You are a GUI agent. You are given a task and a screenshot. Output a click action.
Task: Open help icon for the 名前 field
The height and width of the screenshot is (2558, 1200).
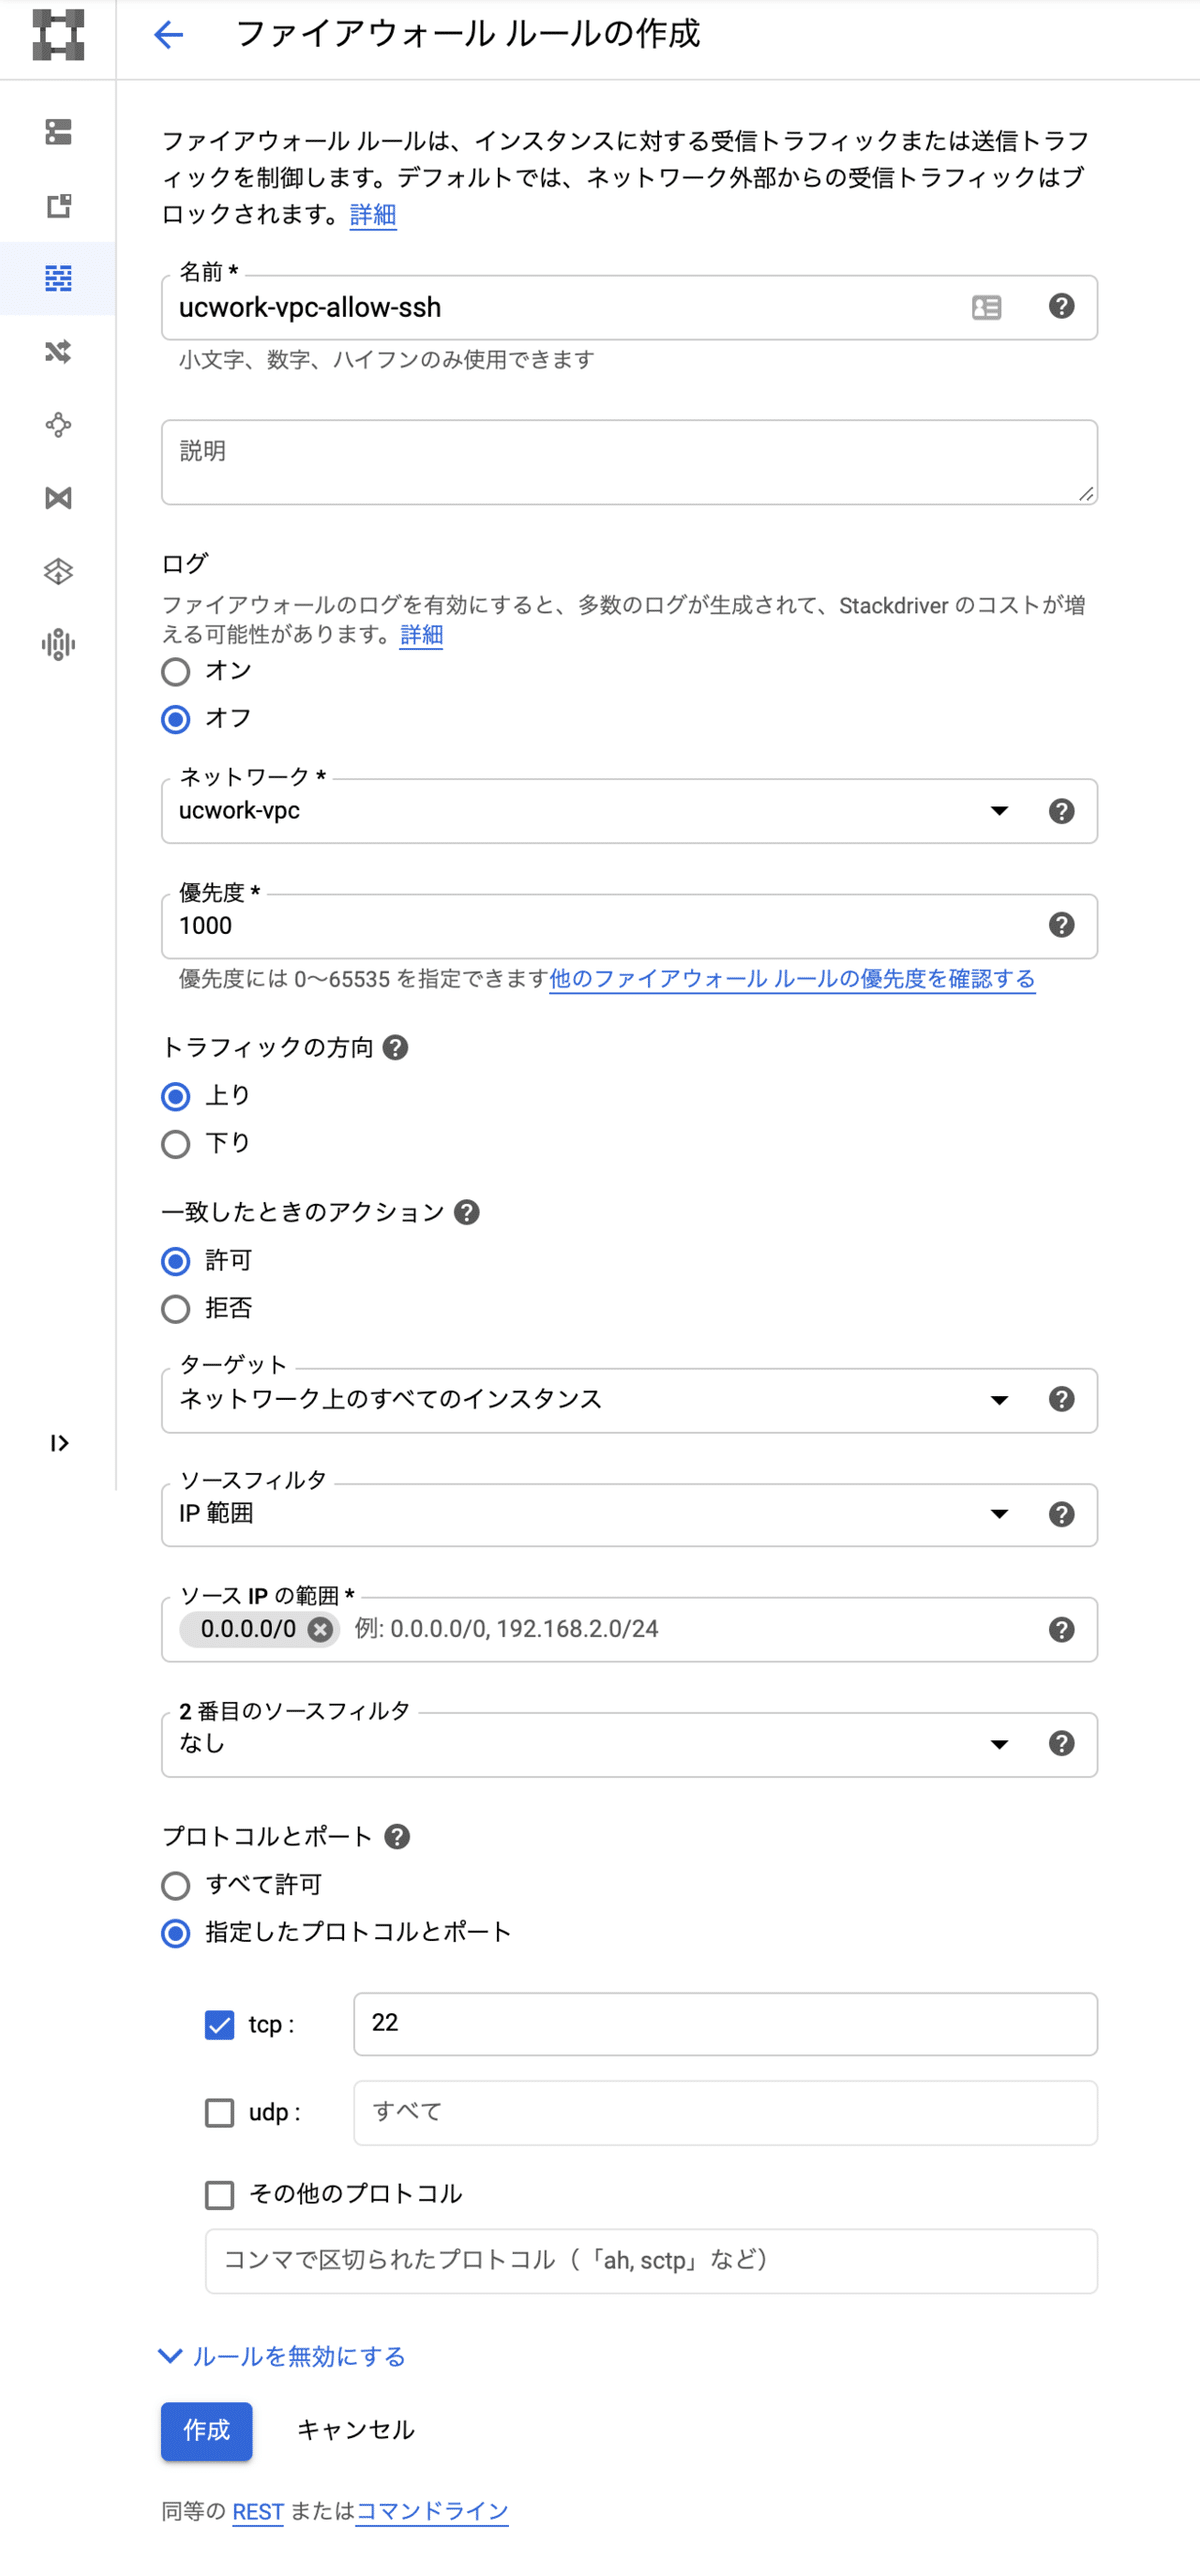(1062, 306)
